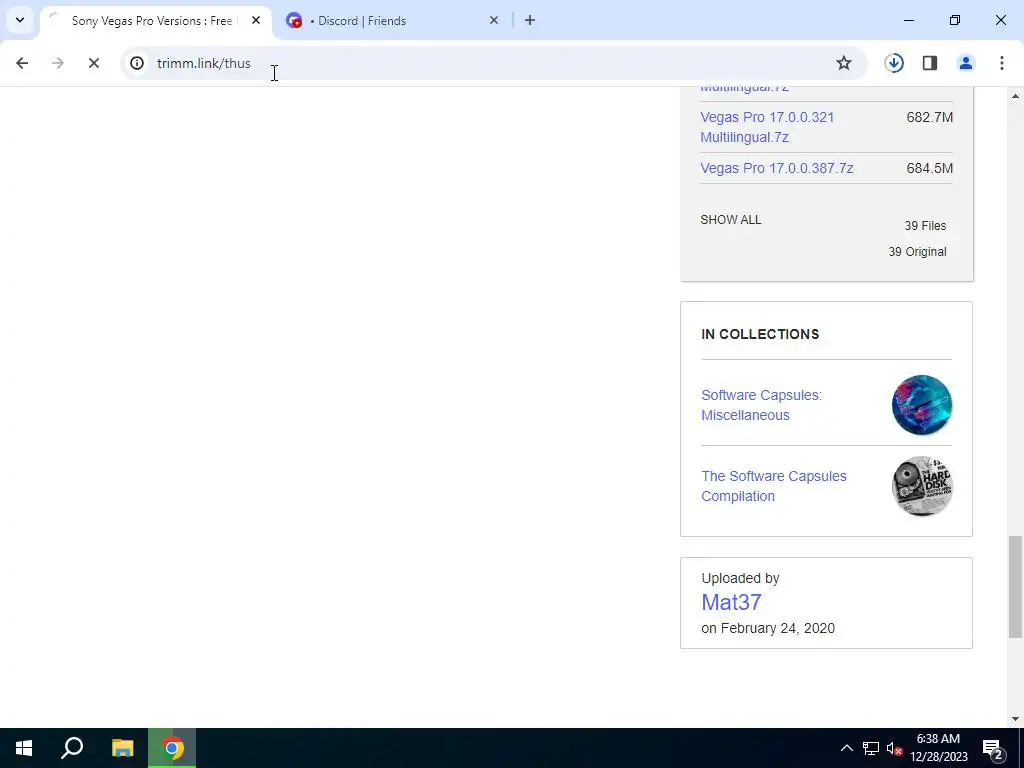Open the Windows Start menu
The height and width of the screenshot is (768, 1024).
point(24,748)
